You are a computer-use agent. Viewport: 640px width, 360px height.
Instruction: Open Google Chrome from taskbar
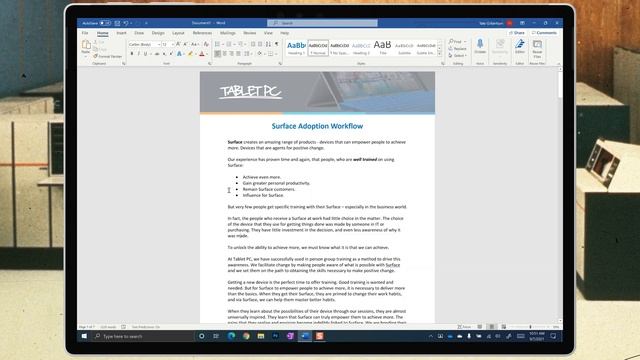tap(246, 336)
